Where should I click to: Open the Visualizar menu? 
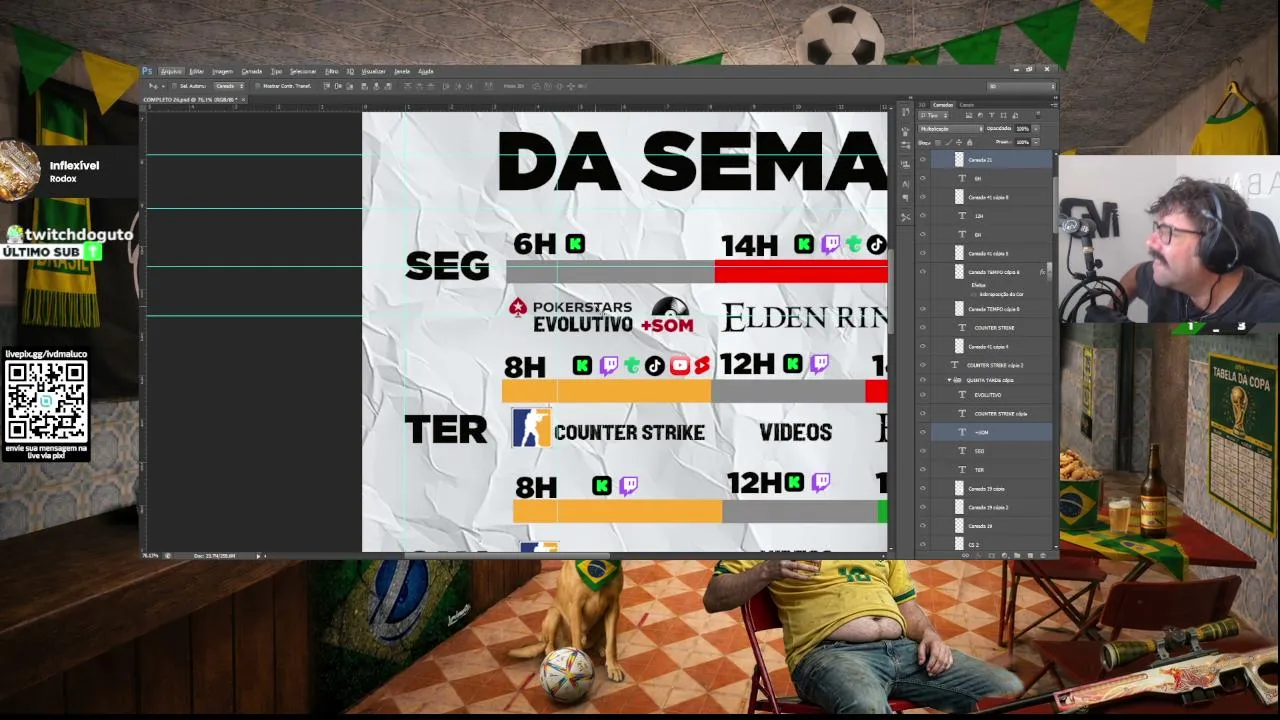coord(373,71)
